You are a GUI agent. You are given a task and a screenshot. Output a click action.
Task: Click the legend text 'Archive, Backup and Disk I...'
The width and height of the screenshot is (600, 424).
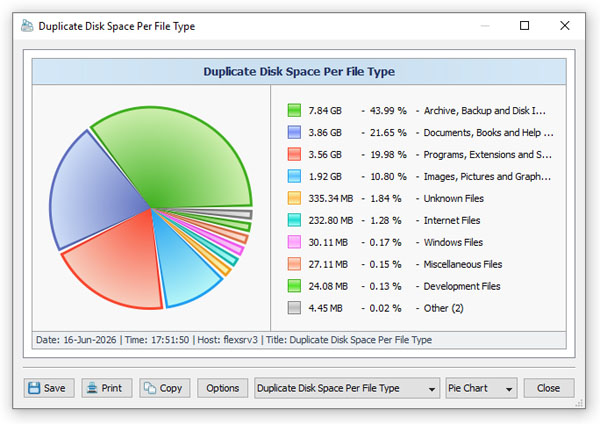(484, 111)
